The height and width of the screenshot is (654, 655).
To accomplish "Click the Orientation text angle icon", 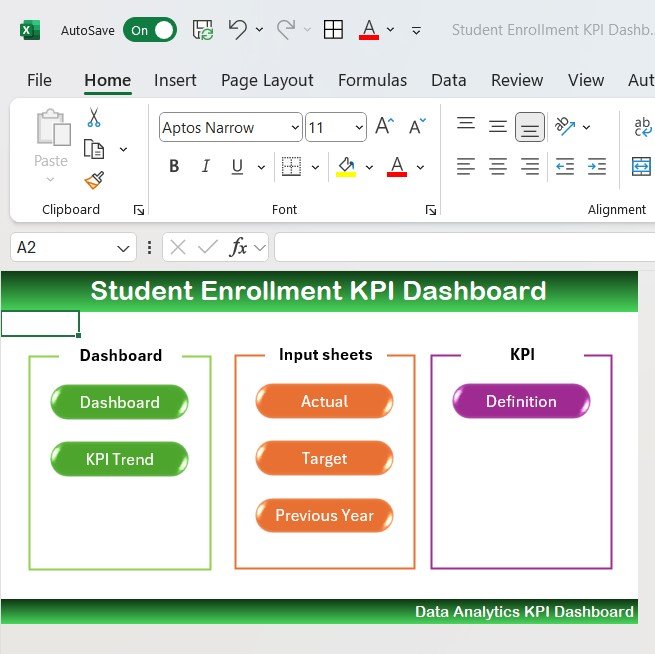I will (x=565, y=126).
